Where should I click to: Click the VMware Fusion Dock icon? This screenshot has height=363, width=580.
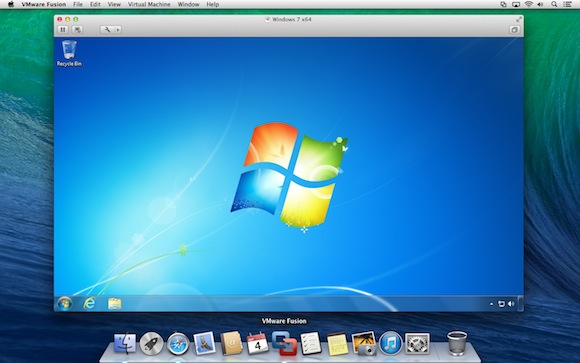coord(284,343)
